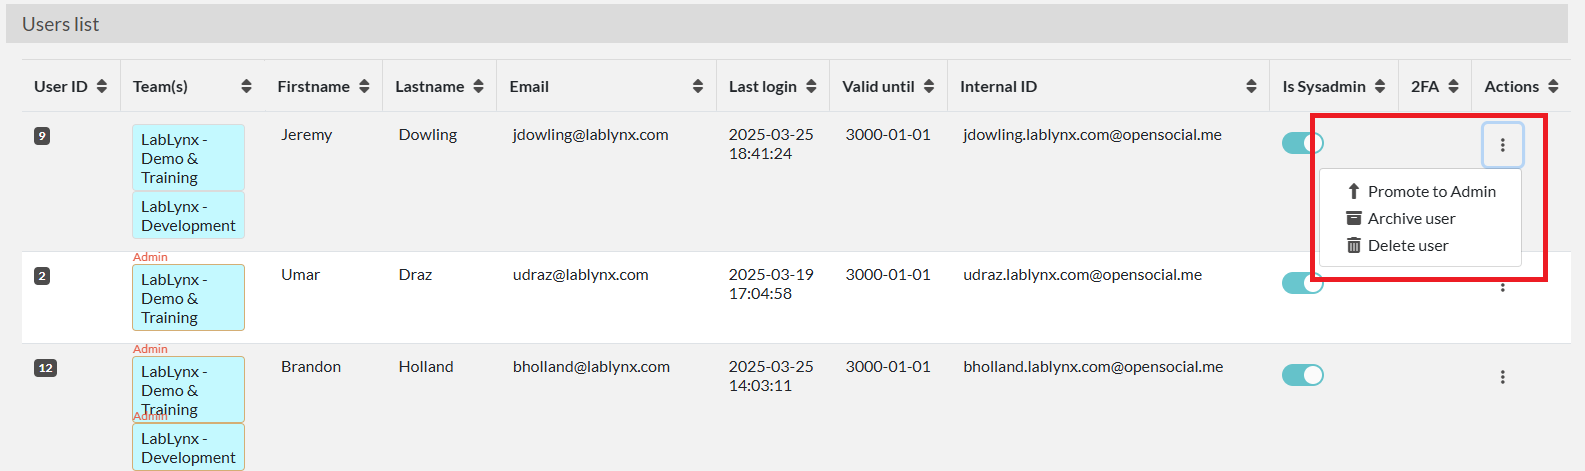
Task: Sort by the Valid until column
Action: coord(929,87)
